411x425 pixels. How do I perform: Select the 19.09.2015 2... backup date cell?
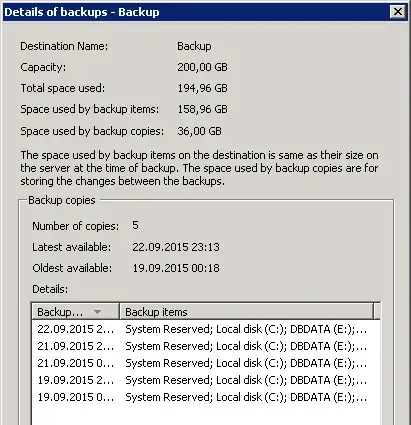(75, 380)
